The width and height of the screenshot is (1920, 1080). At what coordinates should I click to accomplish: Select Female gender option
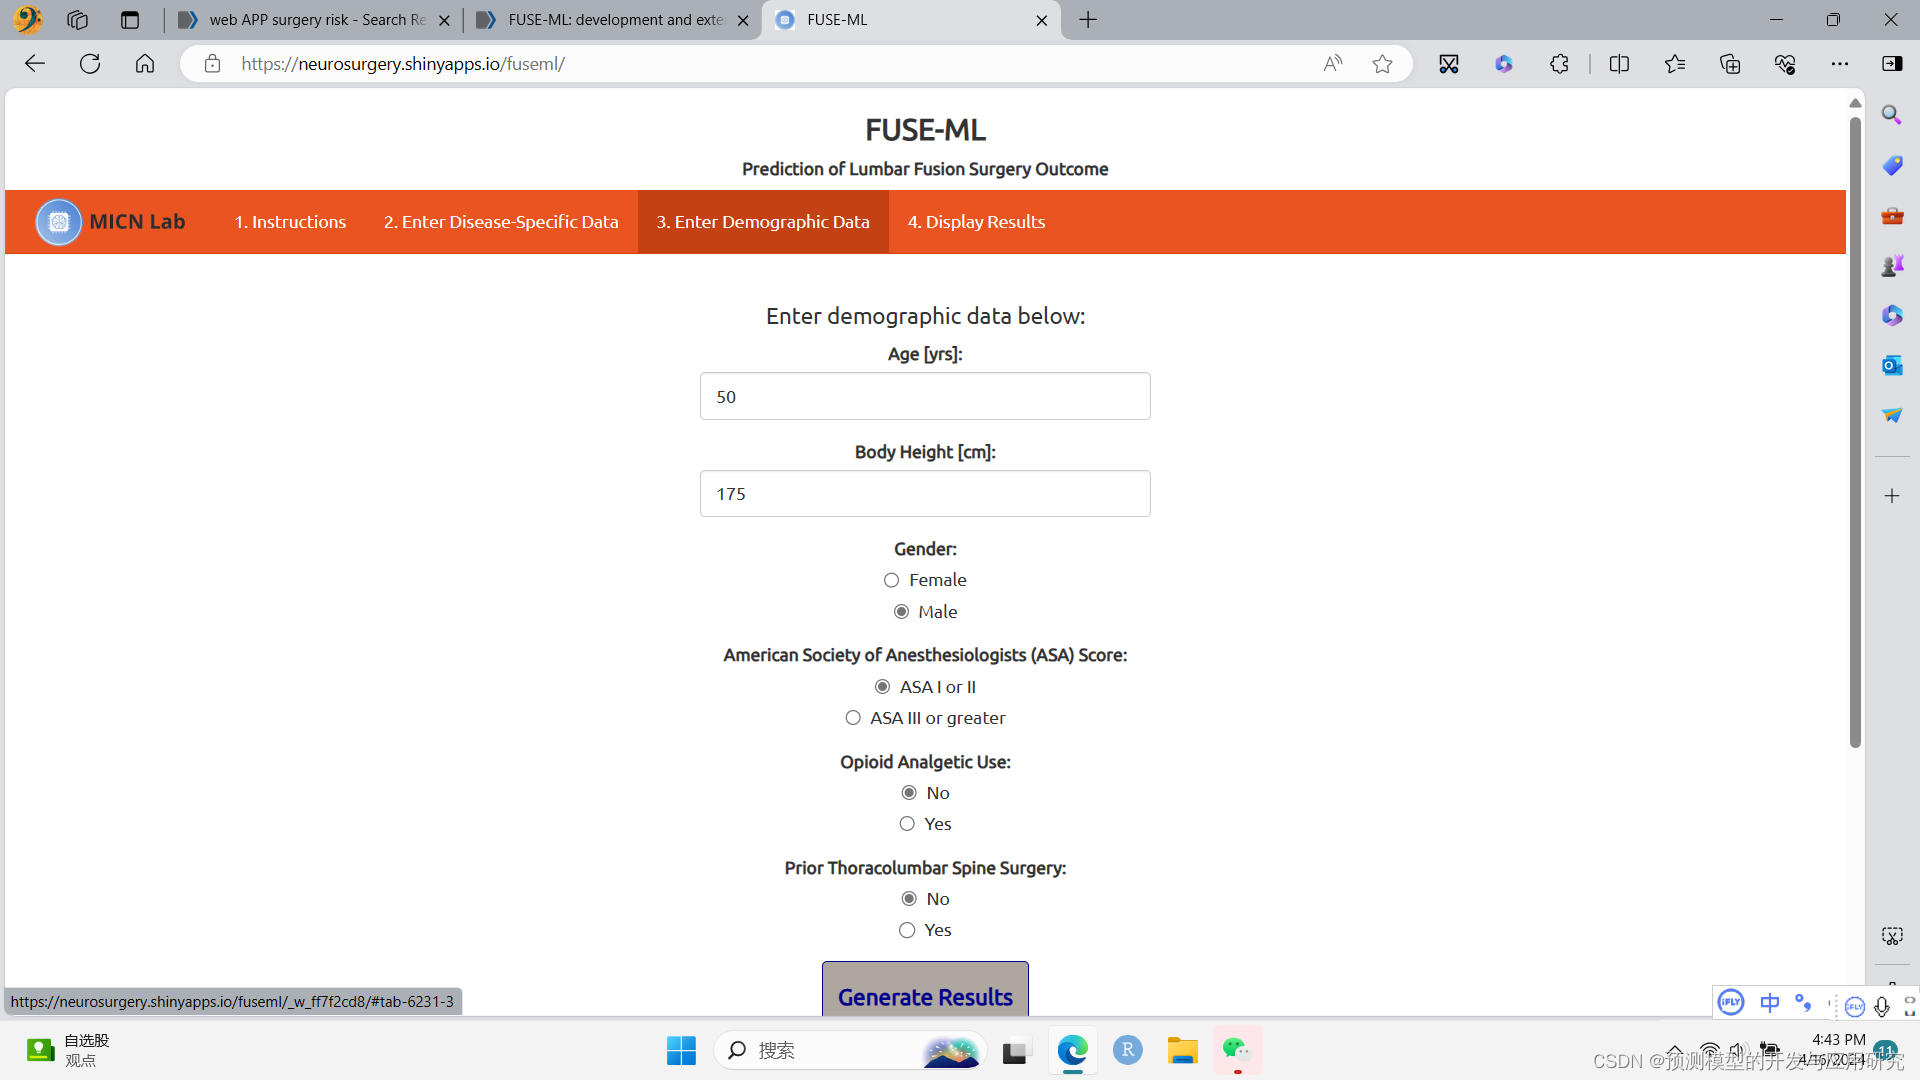pyautogui.click(x=891, y=580)
